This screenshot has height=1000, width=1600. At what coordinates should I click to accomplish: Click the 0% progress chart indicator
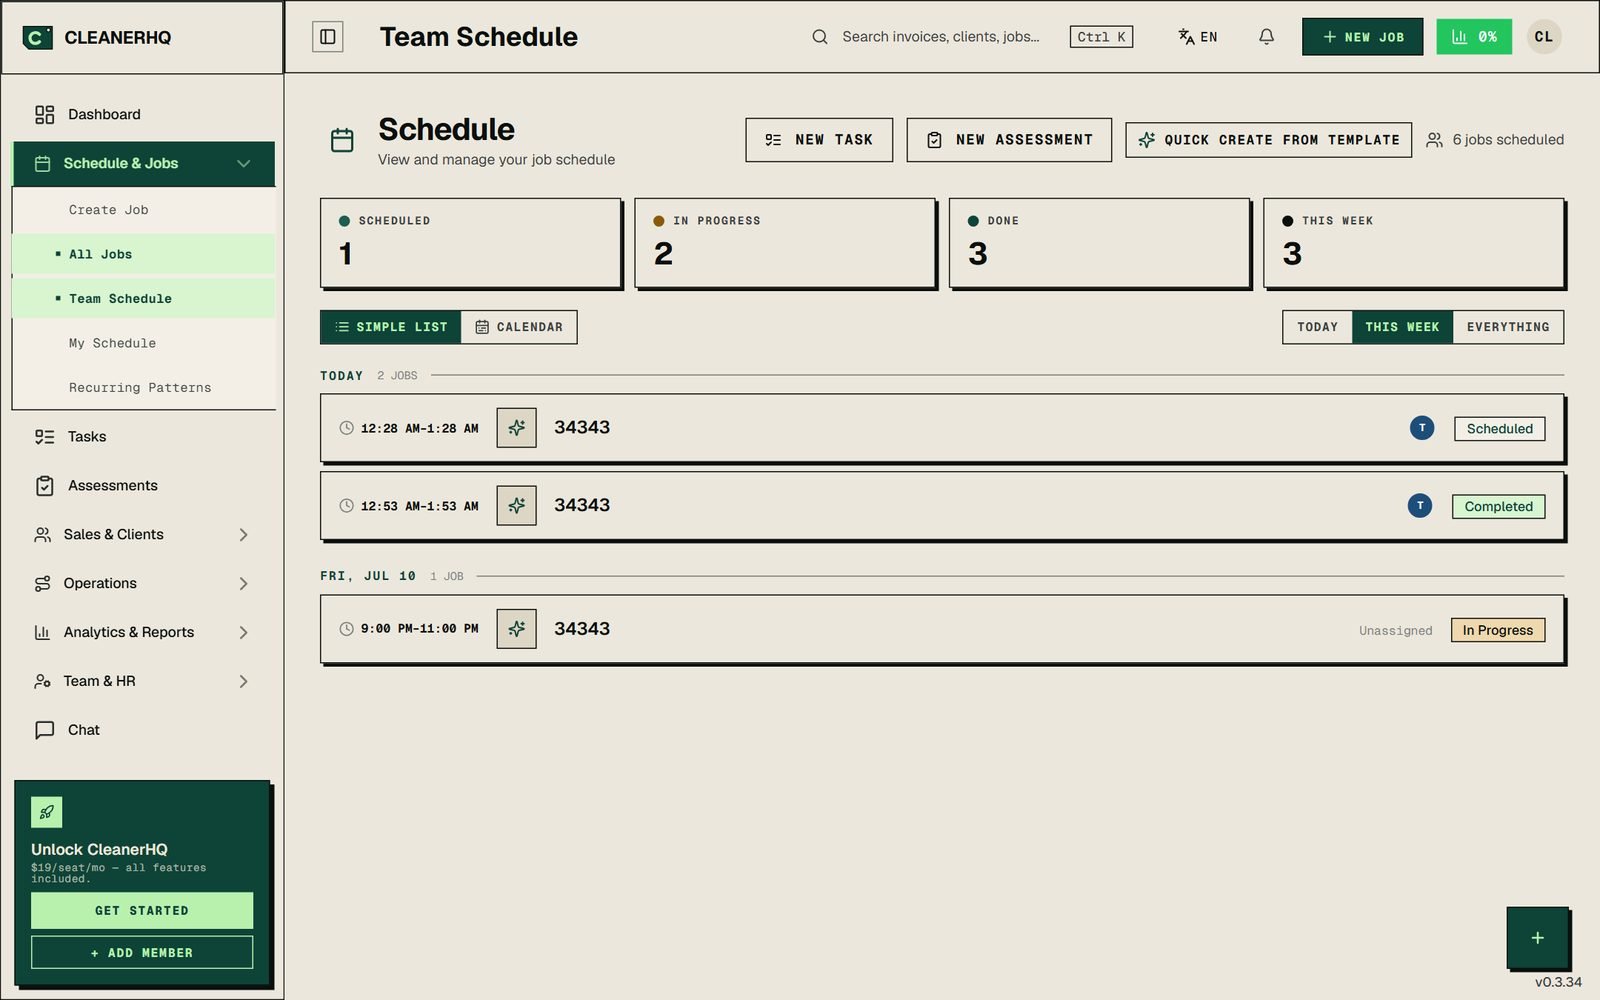1474,37
